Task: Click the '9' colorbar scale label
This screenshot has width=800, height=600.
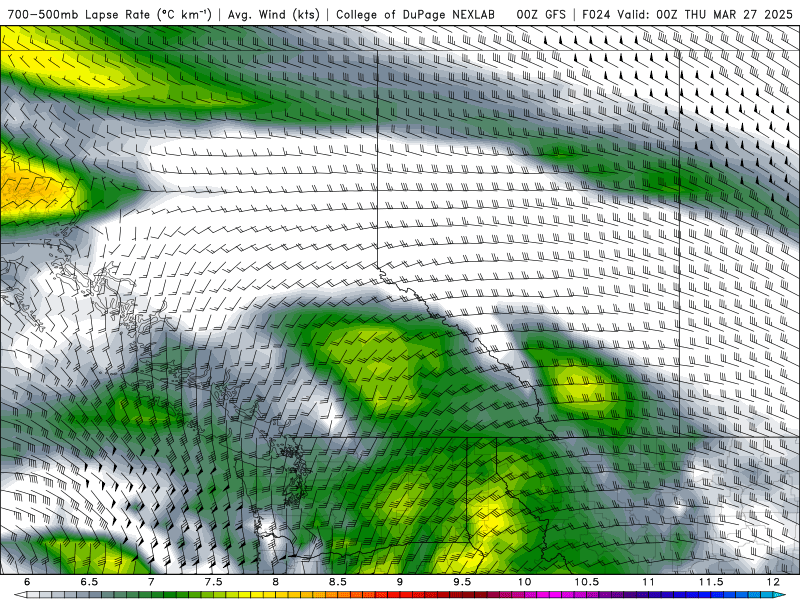Action: pos(399,582)
